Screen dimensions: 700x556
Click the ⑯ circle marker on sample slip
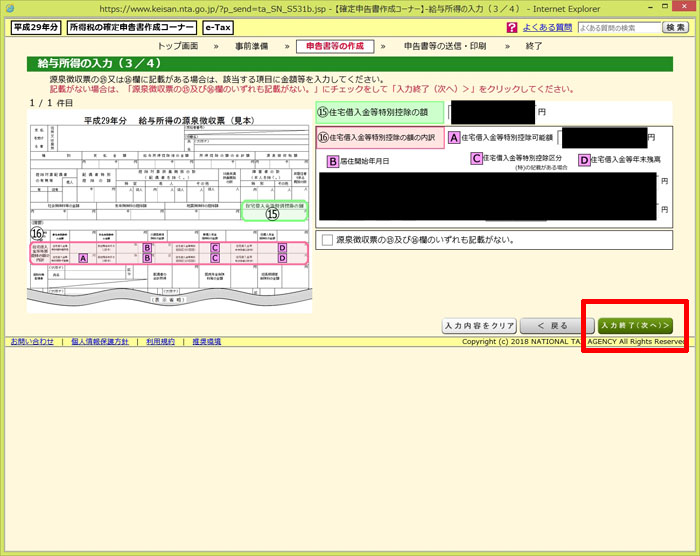pos(37,233)
